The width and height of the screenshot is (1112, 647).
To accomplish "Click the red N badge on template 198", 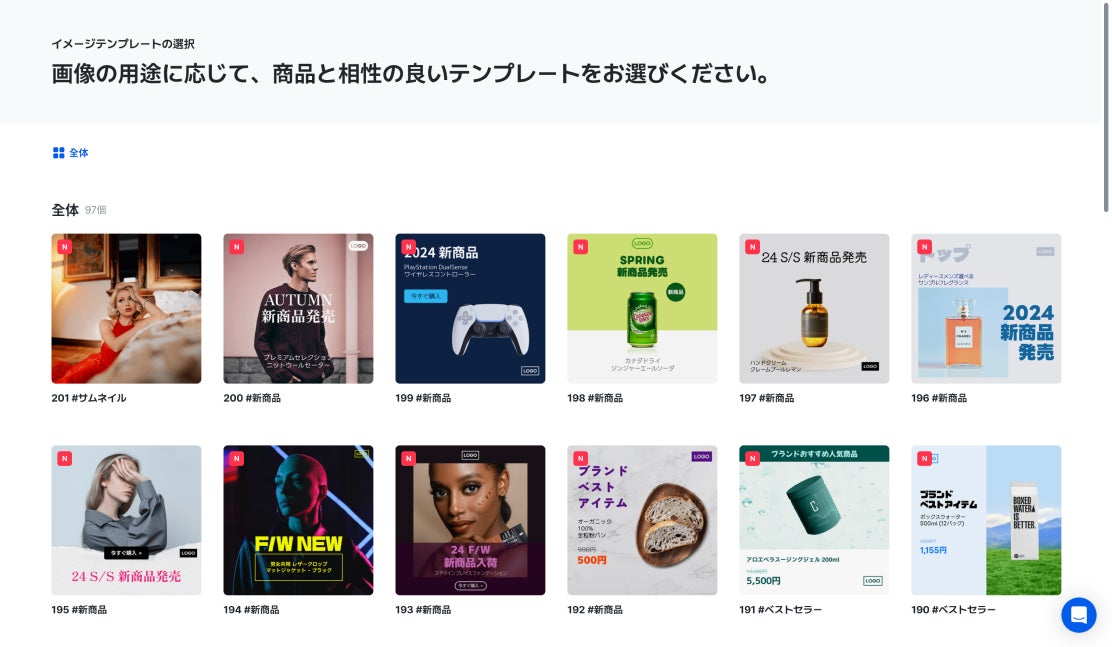I will tap(580, 247).
